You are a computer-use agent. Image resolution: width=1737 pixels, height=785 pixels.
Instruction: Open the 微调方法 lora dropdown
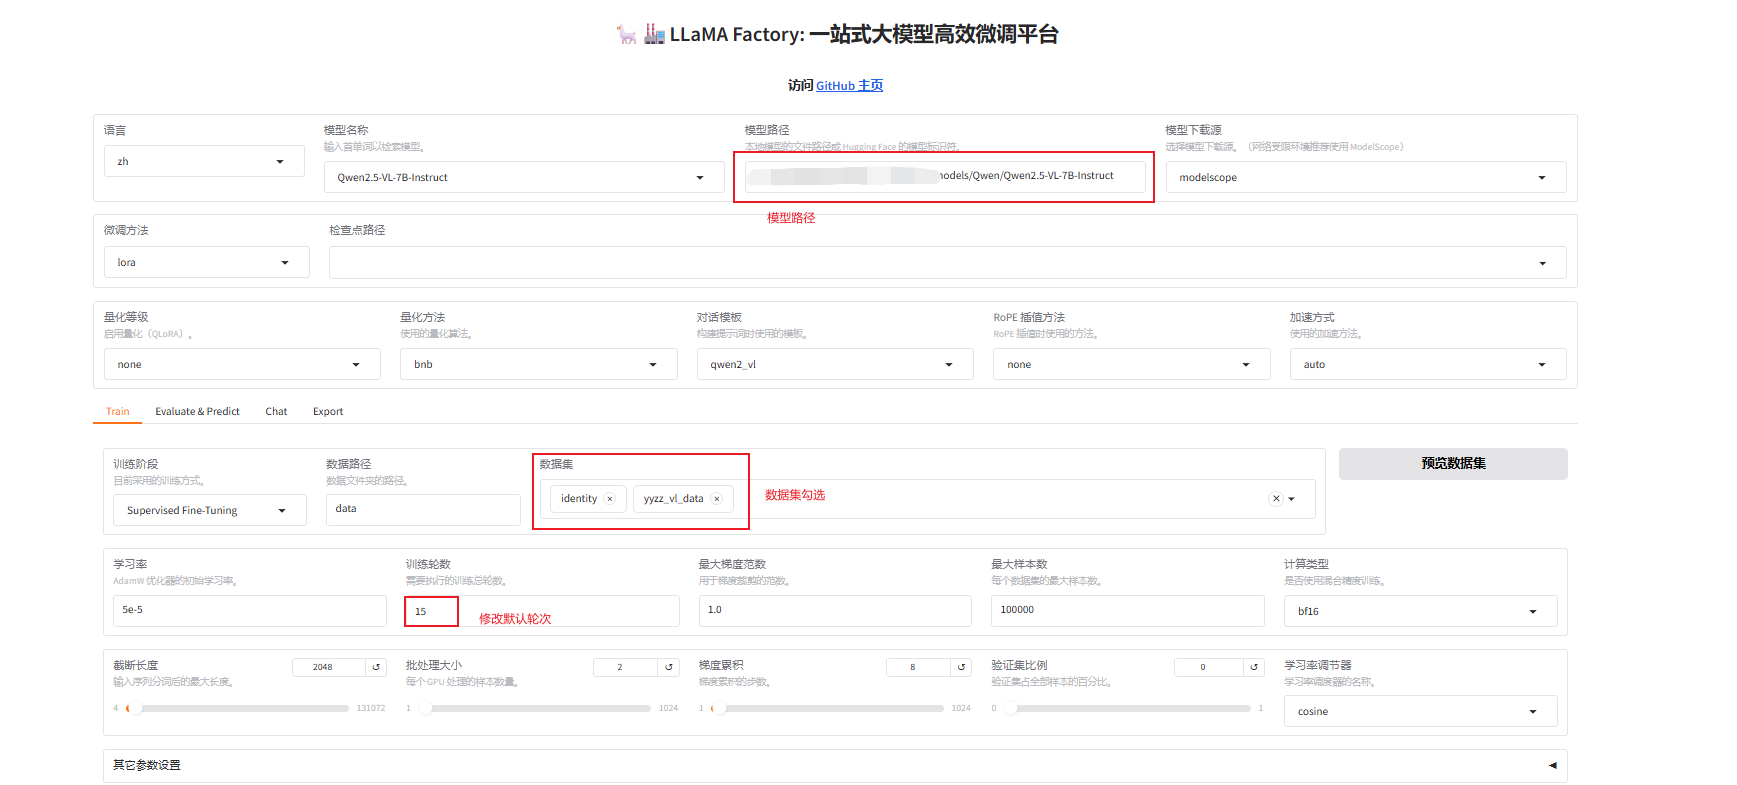[207, 262]
